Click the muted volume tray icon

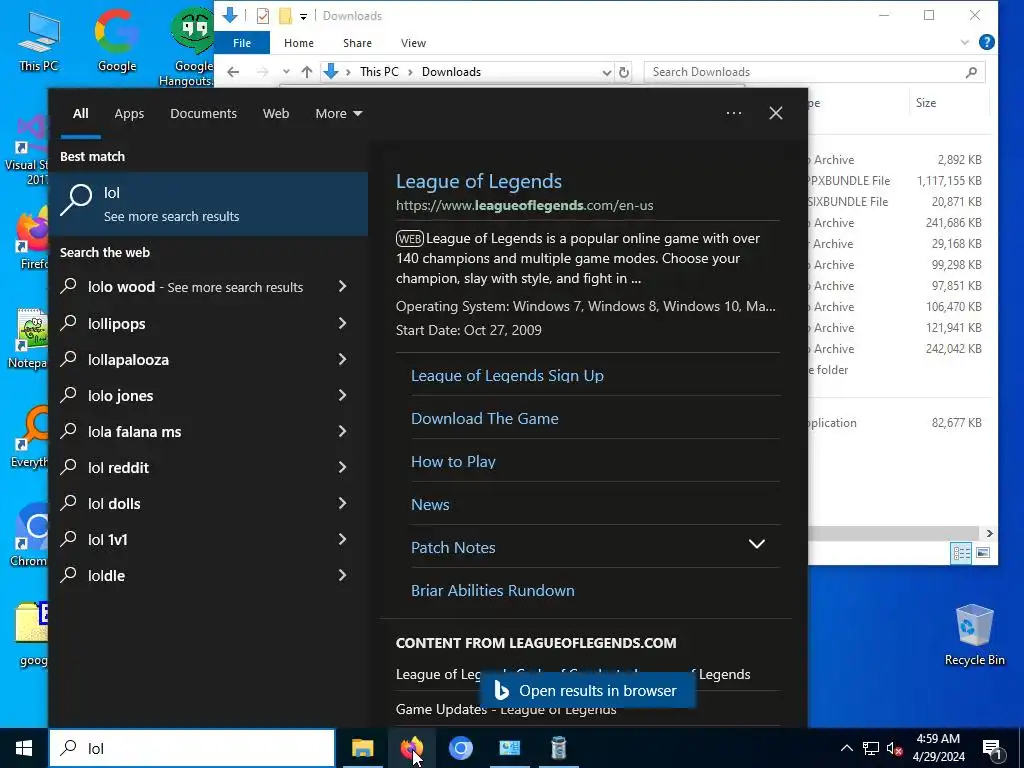(894, 748)
